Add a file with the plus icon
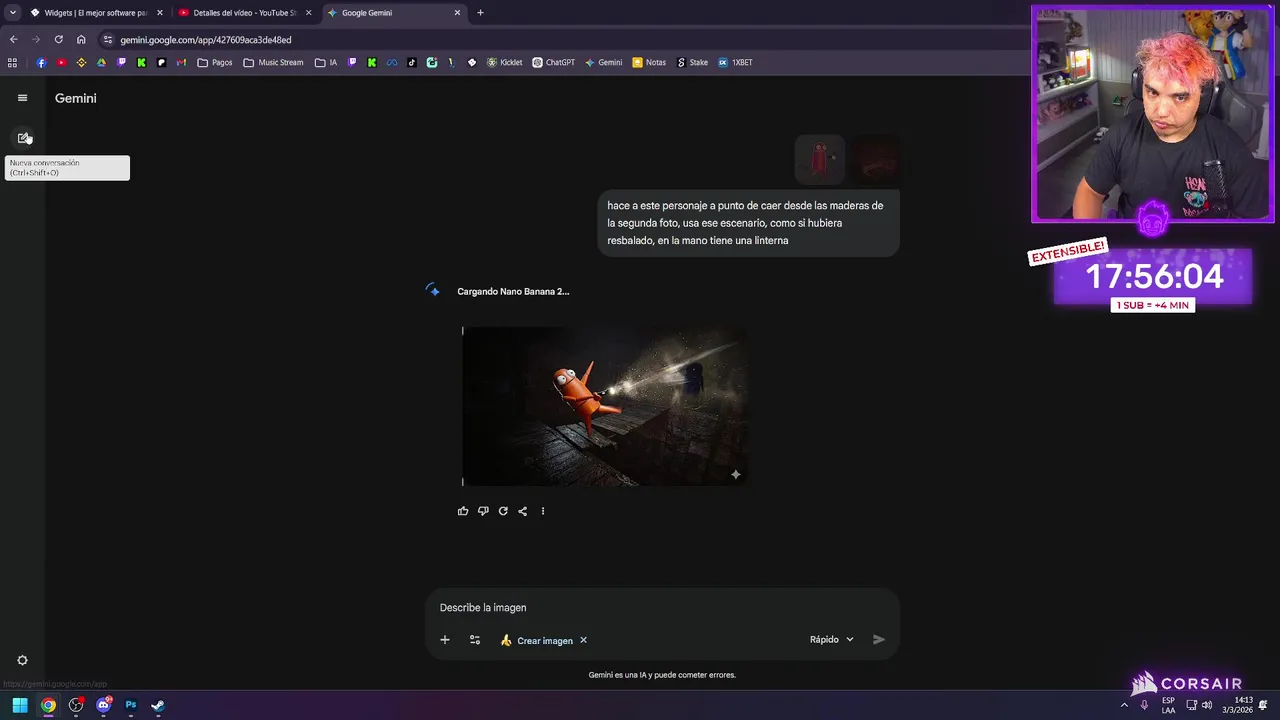 [x=445, y=640]
